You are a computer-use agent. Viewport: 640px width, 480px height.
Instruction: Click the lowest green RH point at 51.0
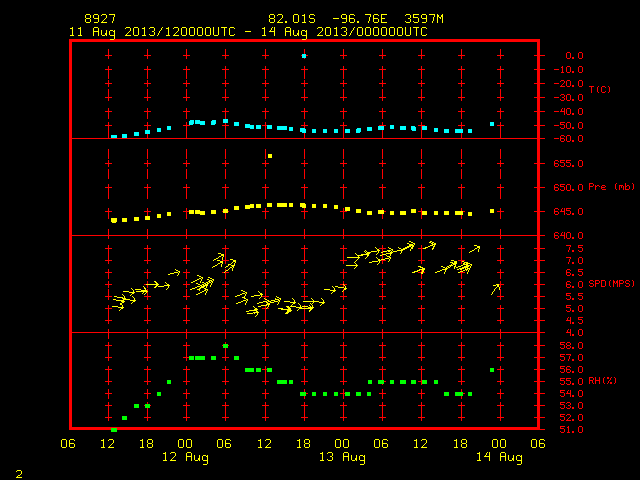114,430
